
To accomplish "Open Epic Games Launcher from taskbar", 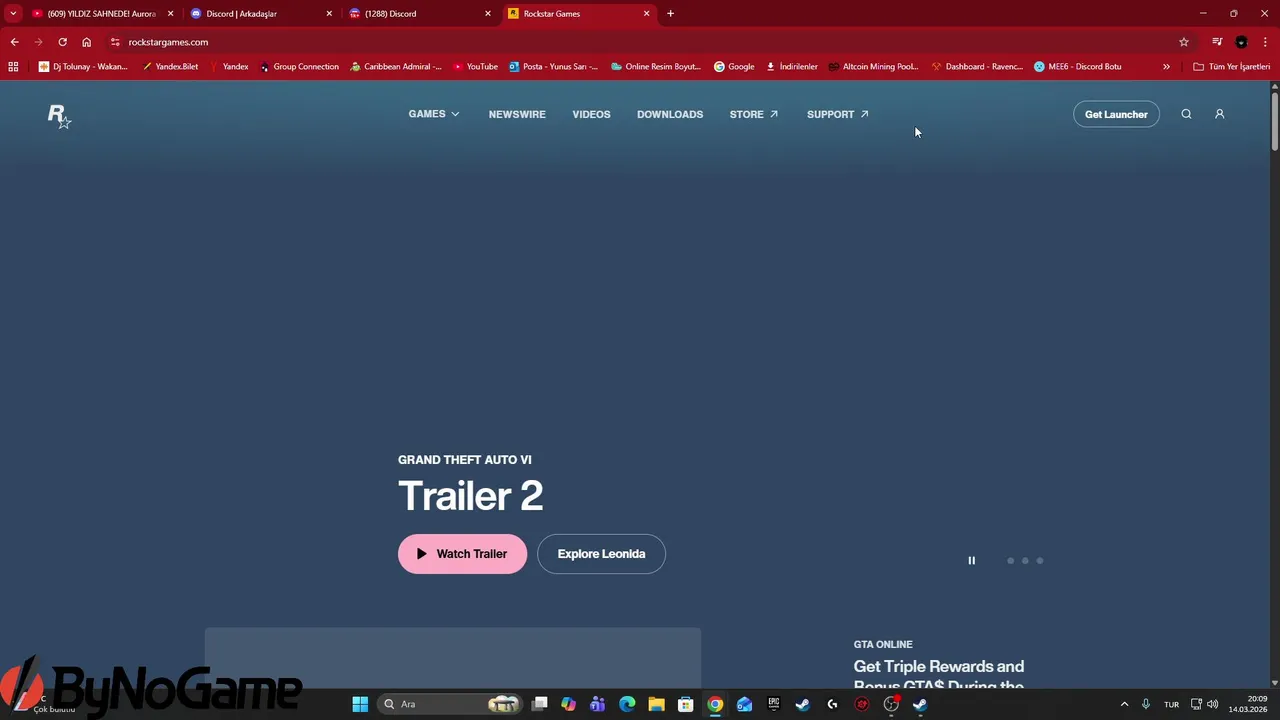I will click(x=774, y=704).
